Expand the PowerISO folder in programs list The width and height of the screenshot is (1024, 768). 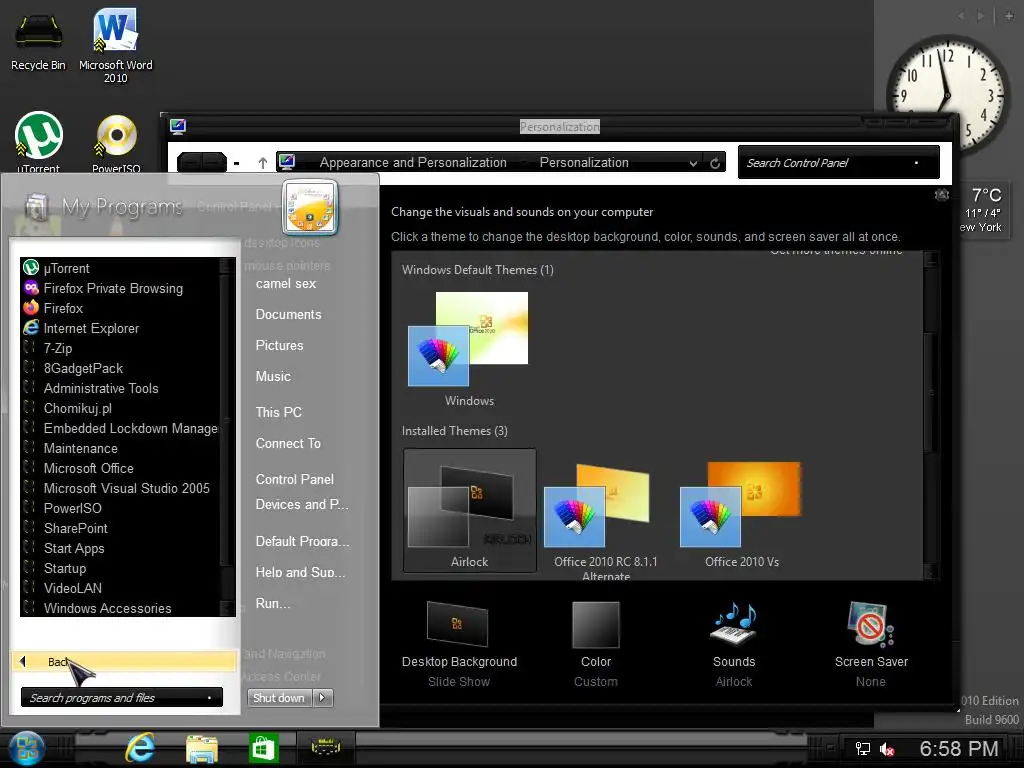pos(121,508)
